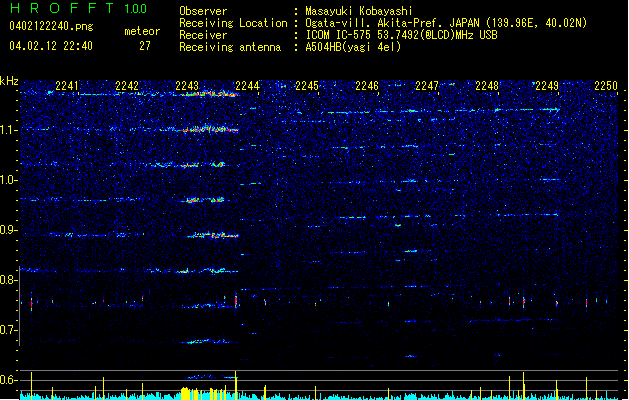This screenshot has width=629, height=400.
Task: Click the 0.6 kHz axis label
Action: coord(9,380)
